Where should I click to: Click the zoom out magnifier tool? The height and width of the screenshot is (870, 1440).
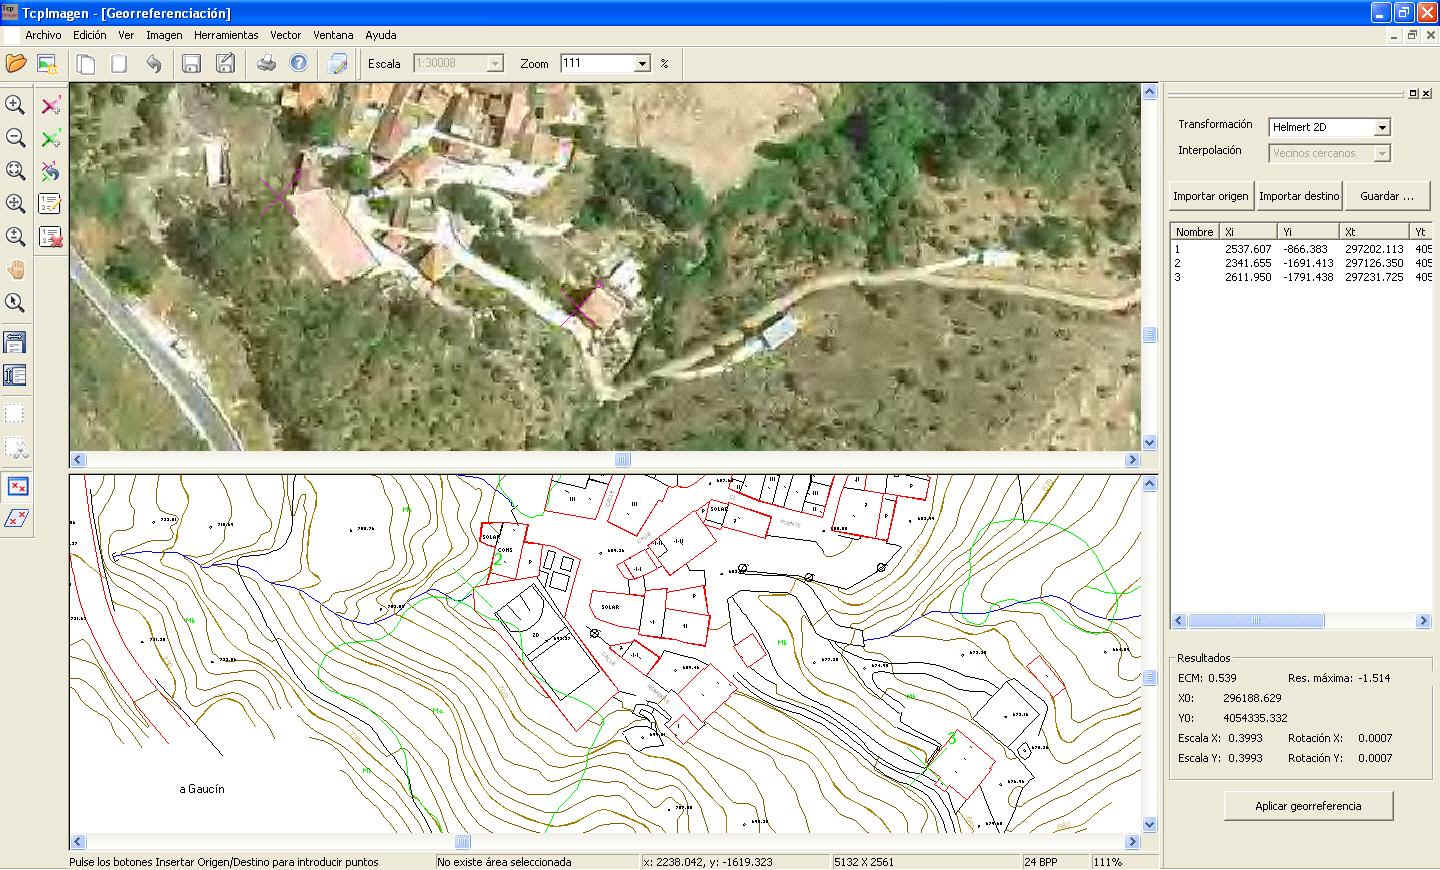click(15, 138)
